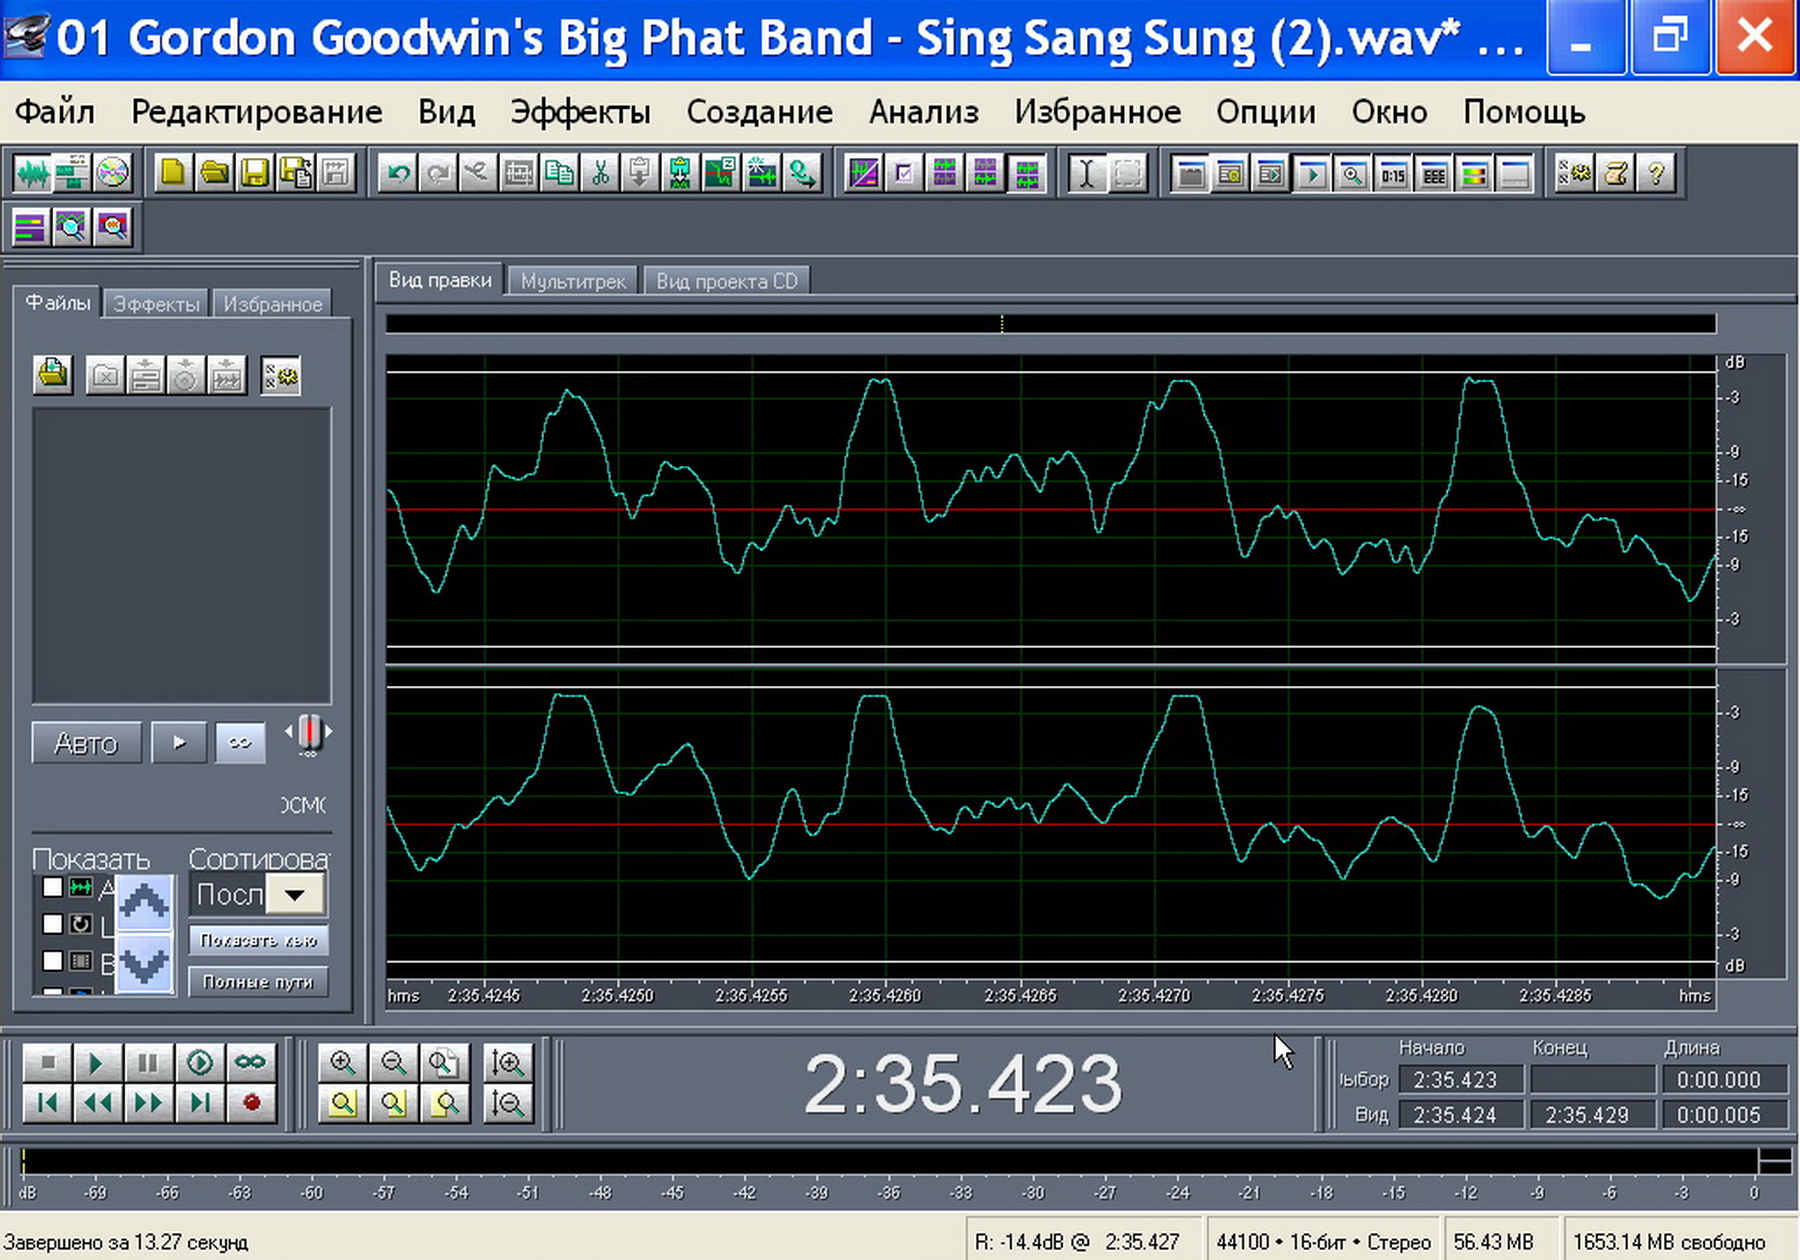Check show video files checkbox

pos(52,961)
